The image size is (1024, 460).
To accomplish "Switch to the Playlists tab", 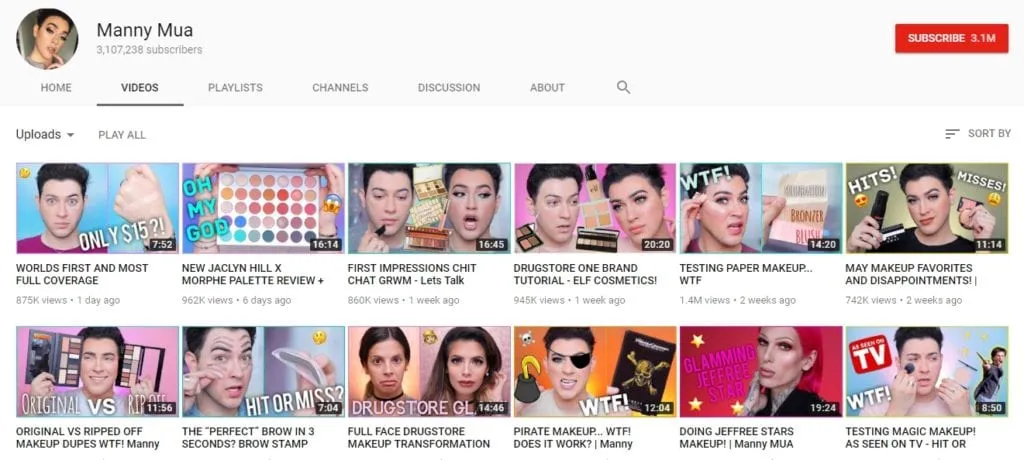I will pos(235,88).
